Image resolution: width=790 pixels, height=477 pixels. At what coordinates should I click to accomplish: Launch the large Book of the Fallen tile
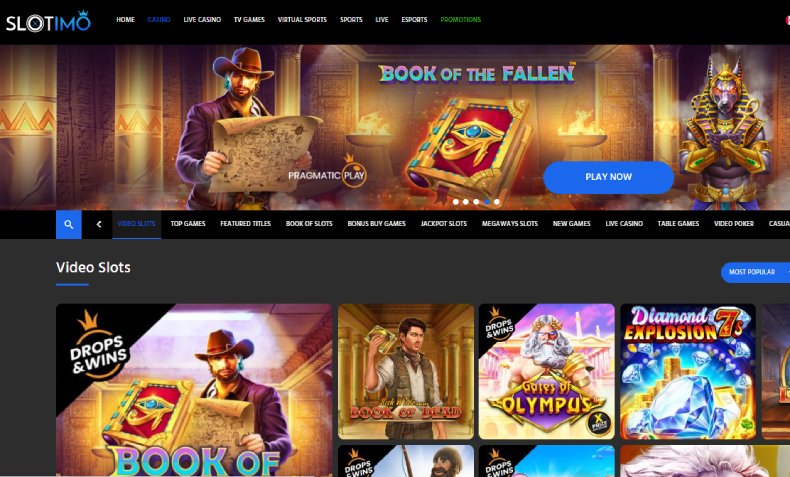(194, 390)
